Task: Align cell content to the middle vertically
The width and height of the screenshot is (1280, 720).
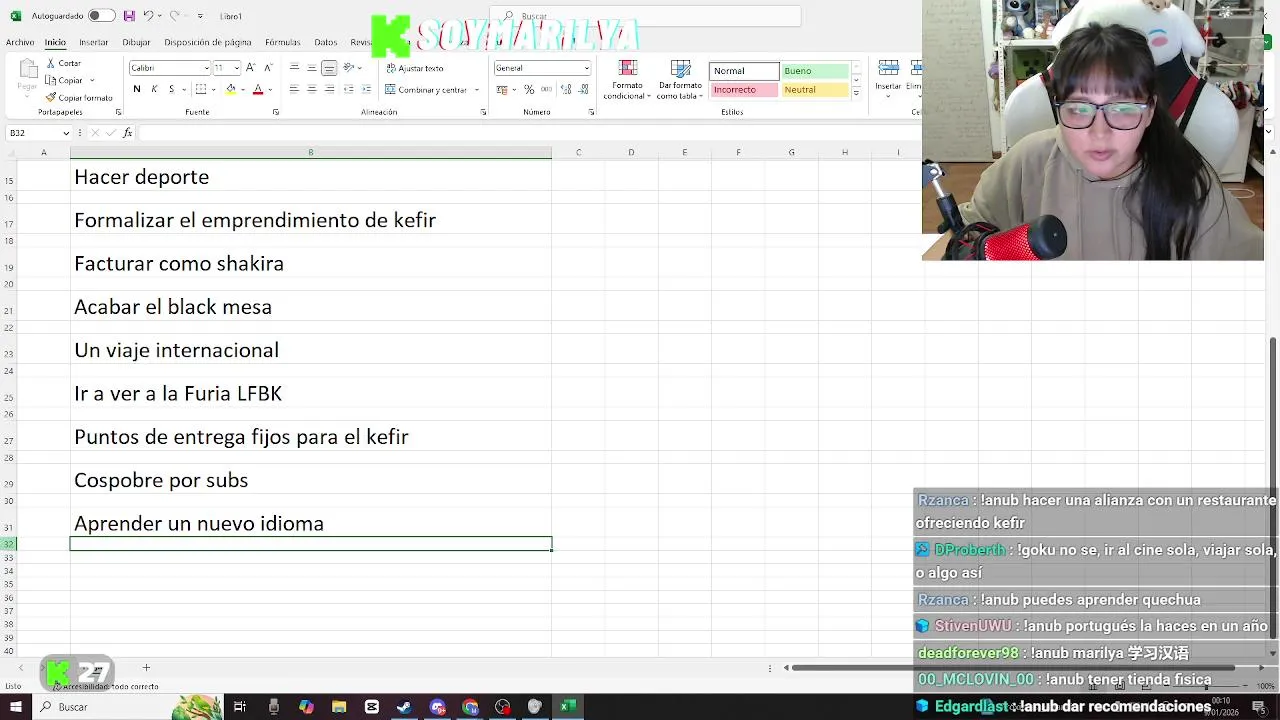Action: 312,68
